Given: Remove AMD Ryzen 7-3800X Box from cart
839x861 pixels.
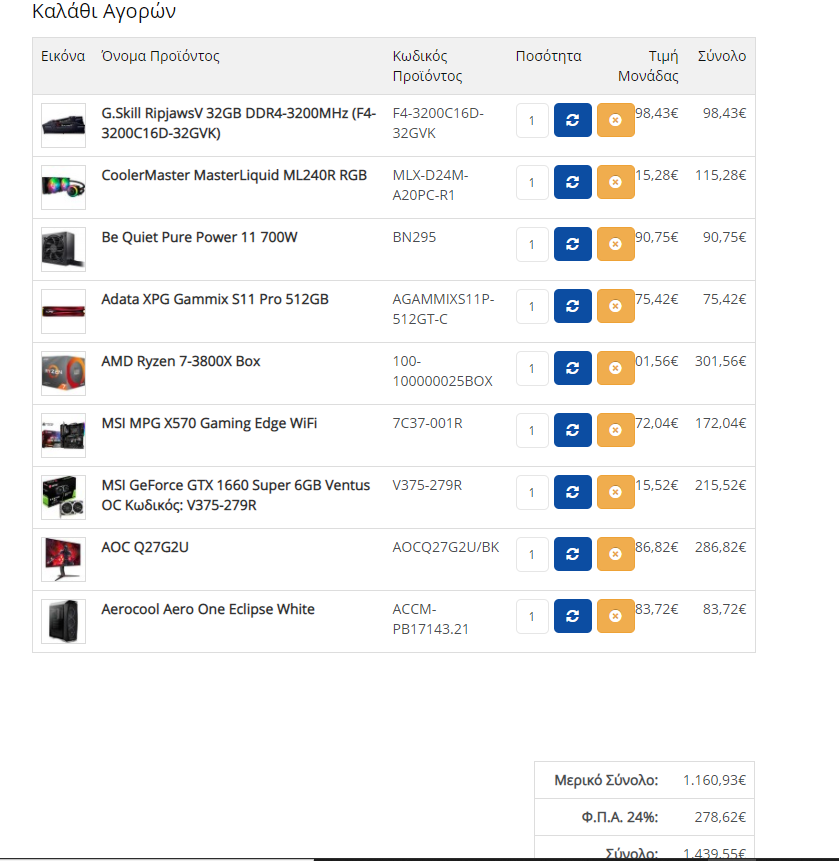Looking at the screenshot, I should tap(616, 368).
